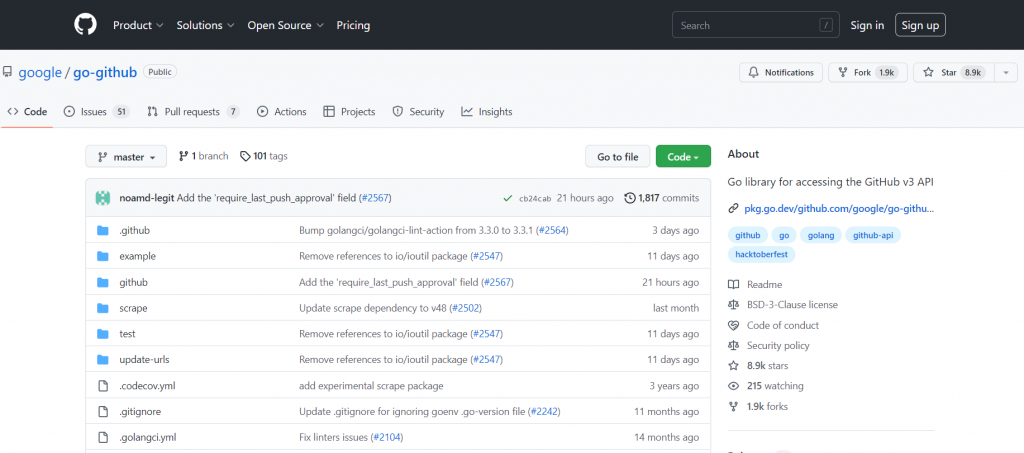Select the hacktoberfest topic tag
Image resolution: width=1024 pixels, height=453 pixels.
click(x=761, y=254)
